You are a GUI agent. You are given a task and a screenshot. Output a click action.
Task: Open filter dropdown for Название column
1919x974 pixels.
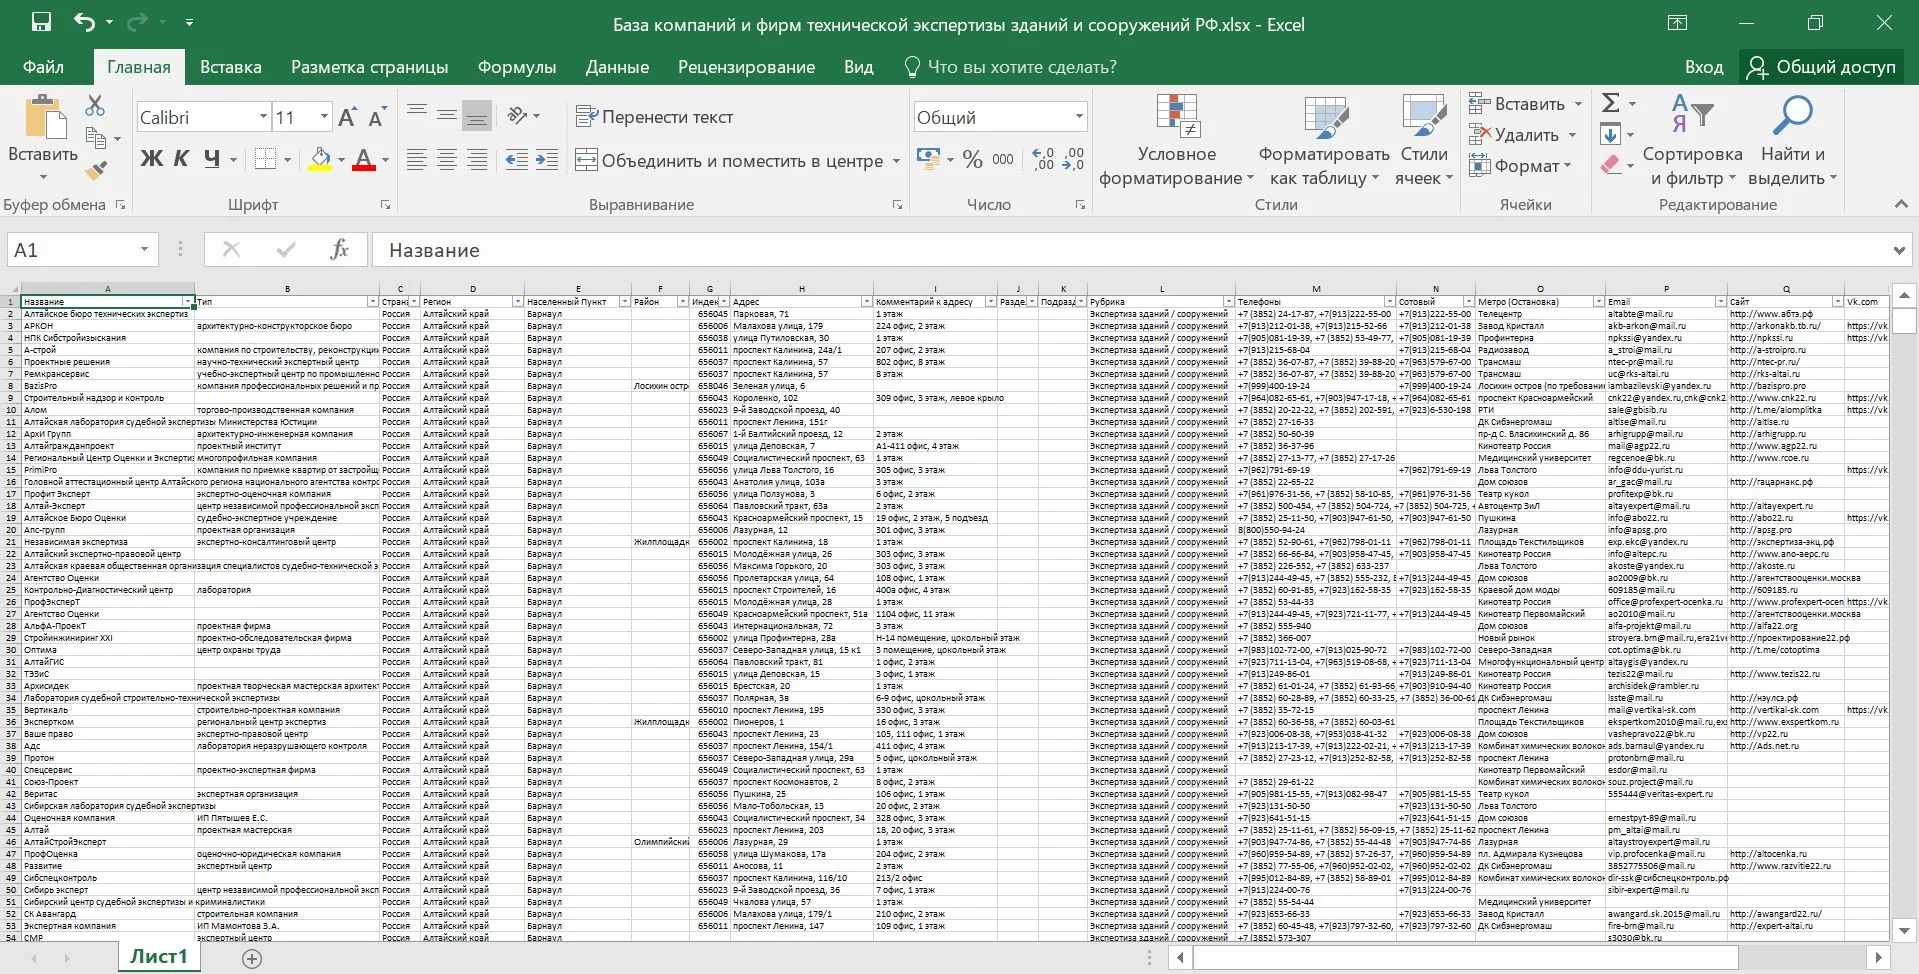[x=187, y=302]
